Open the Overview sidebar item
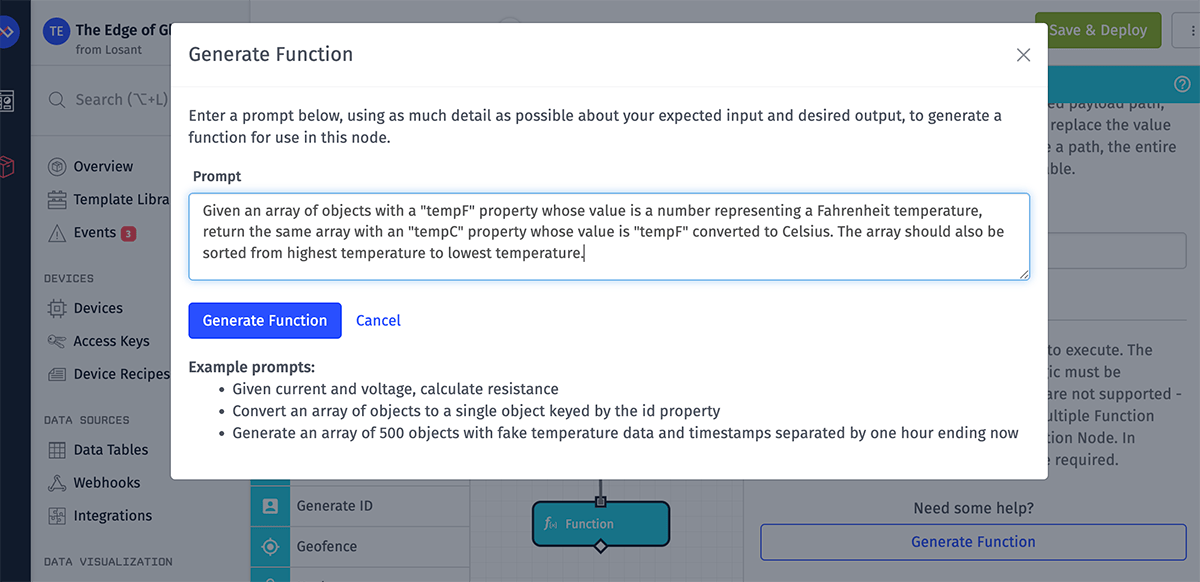1200x582 pixels. pos(103,167)
